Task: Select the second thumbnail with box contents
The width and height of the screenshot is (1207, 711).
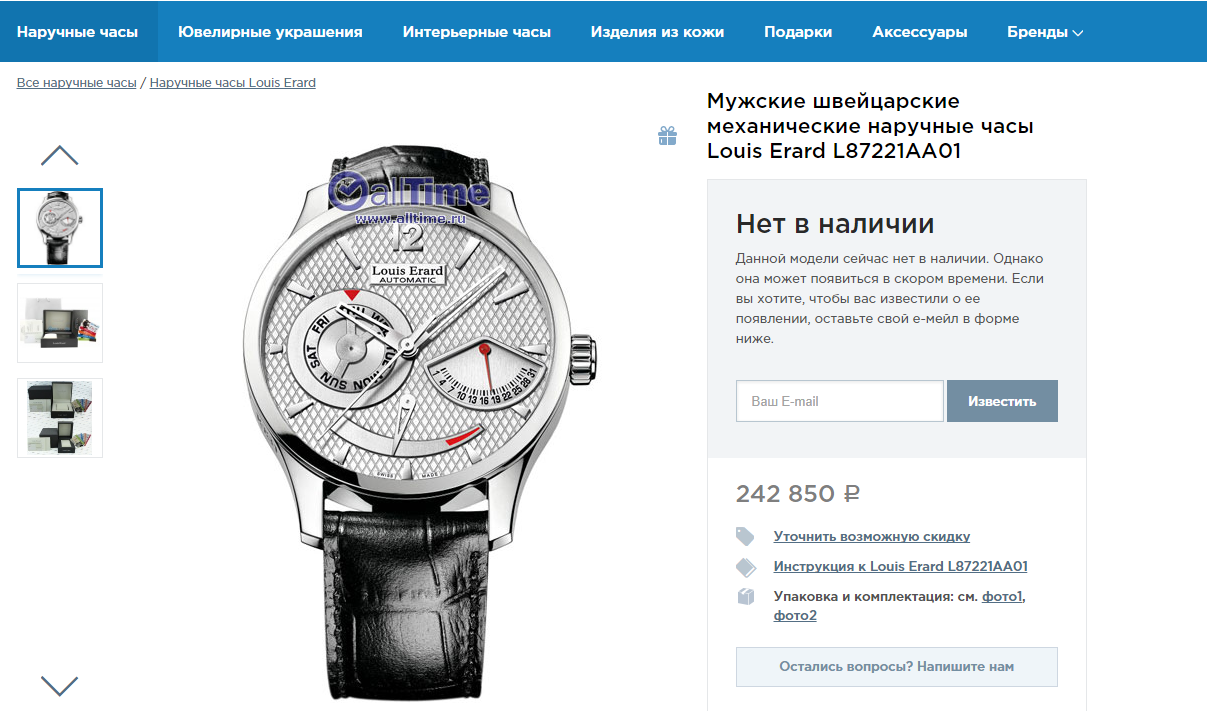Action: (60, 323)
